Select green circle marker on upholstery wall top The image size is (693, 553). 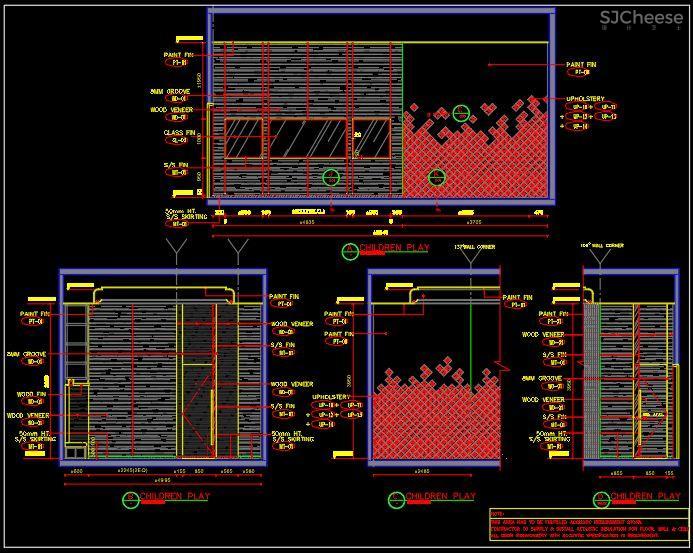coord(461,114)
